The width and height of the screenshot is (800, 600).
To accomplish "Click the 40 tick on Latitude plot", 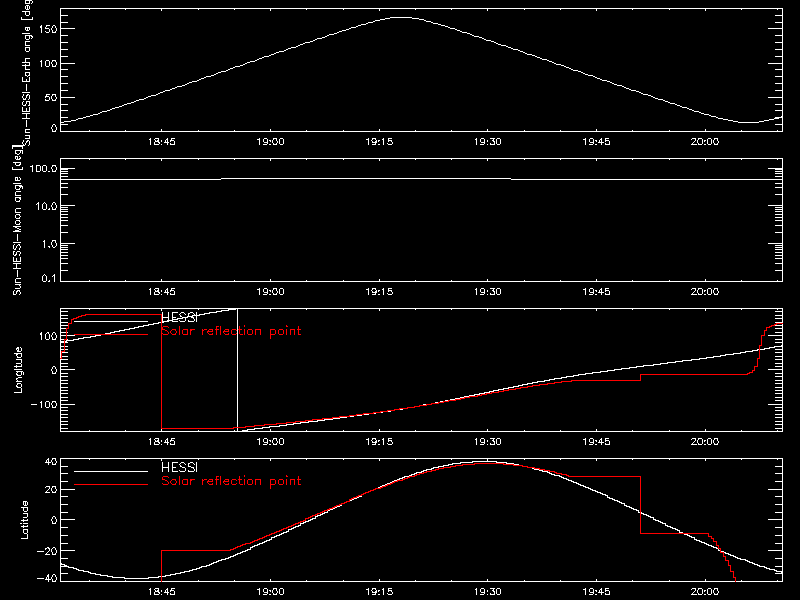I will pos(51,462).
